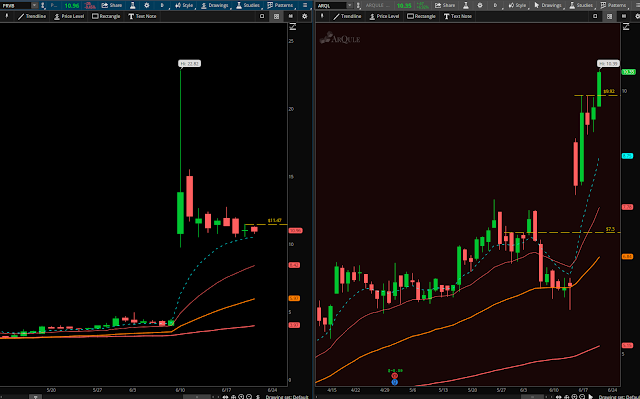Click Share in the left chart toolbar
The image size is (640, 399).
pyautogui.click(x=112, y=5)
